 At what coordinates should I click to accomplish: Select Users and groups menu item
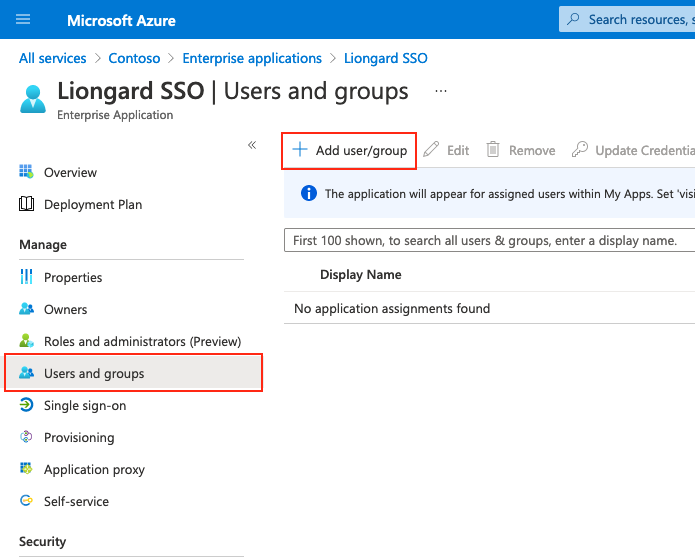click(133, 373)
